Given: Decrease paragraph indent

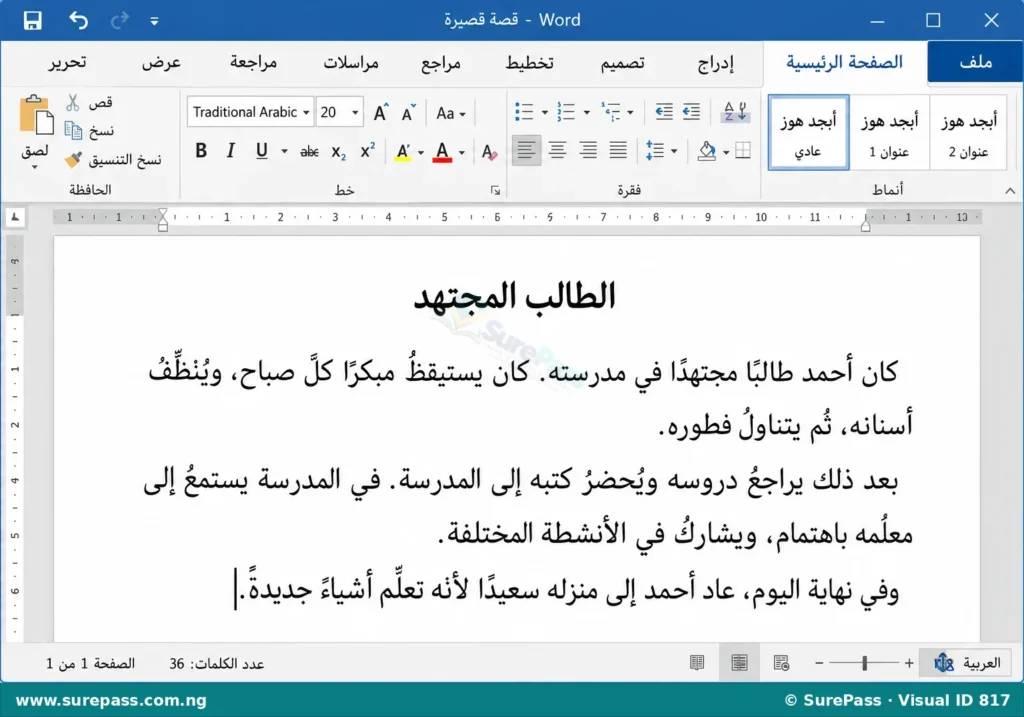Looking at the screenshot, I should (664, 112).
